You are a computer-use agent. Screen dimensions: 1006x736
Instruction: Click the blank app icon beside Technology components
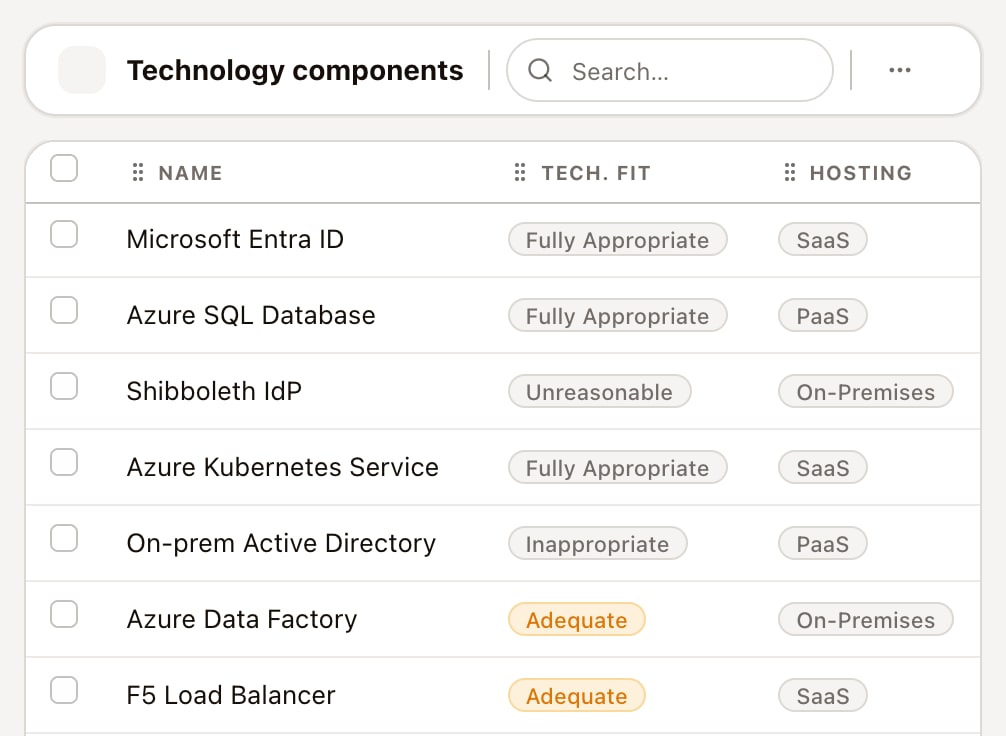[82, 70]
